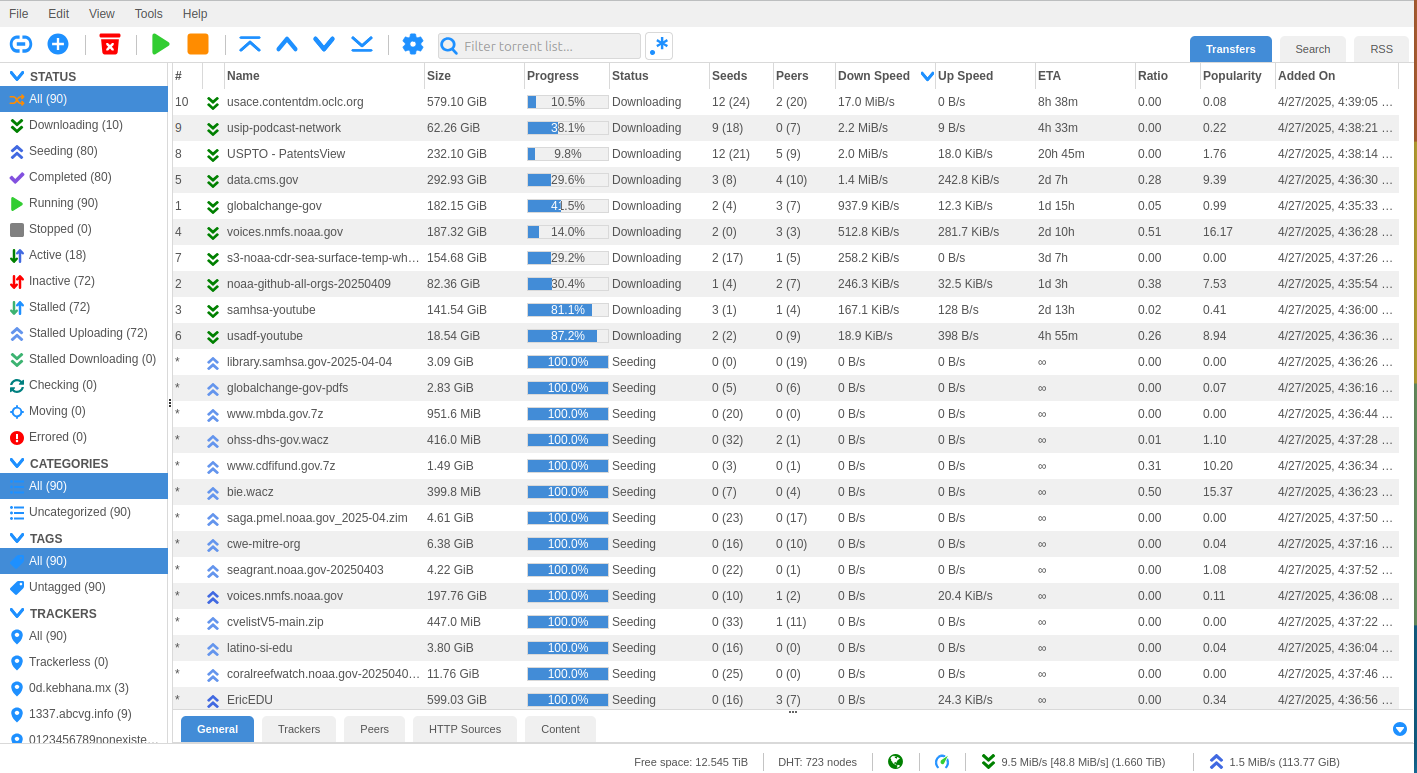Sort by Name column header

pos(324,76)
